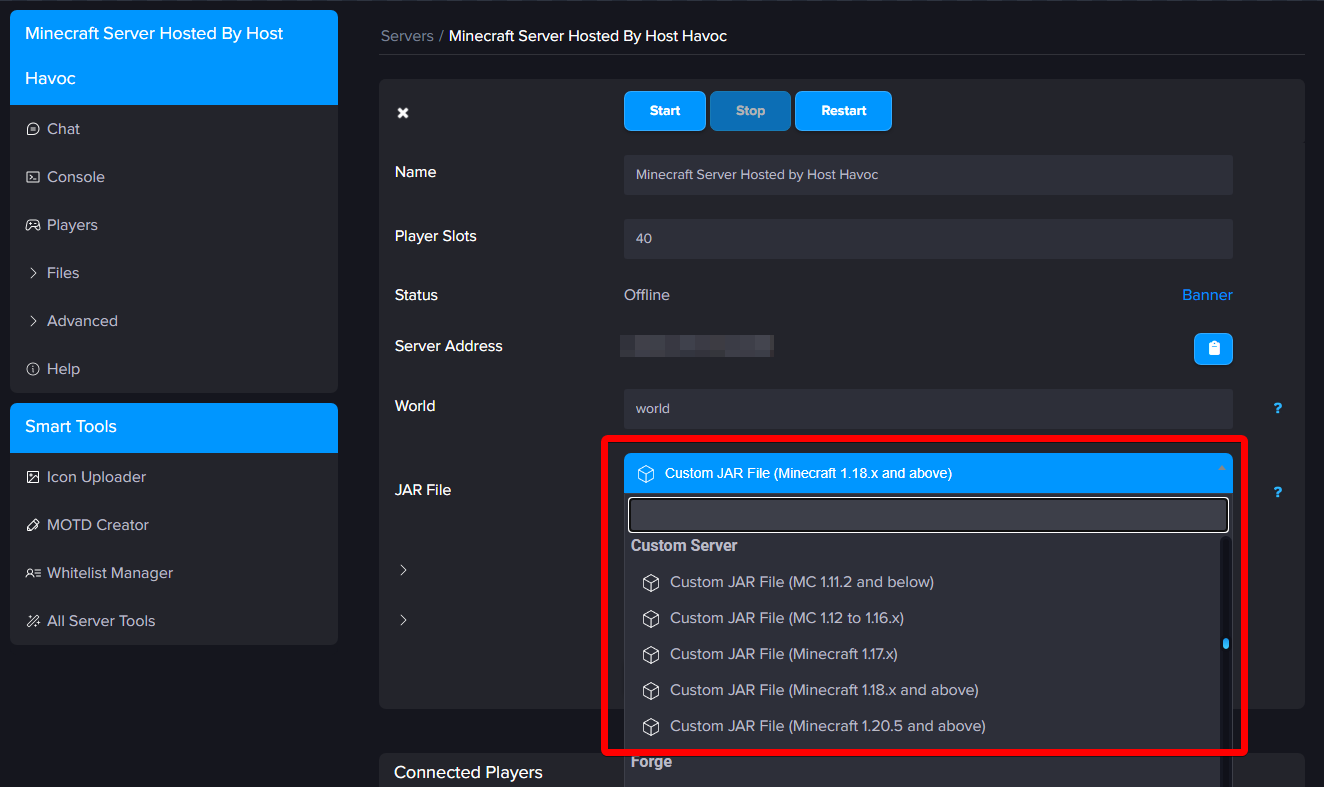Select Custom JAR File (Minecraft 1.20.5 and above) option

(922, 726)
